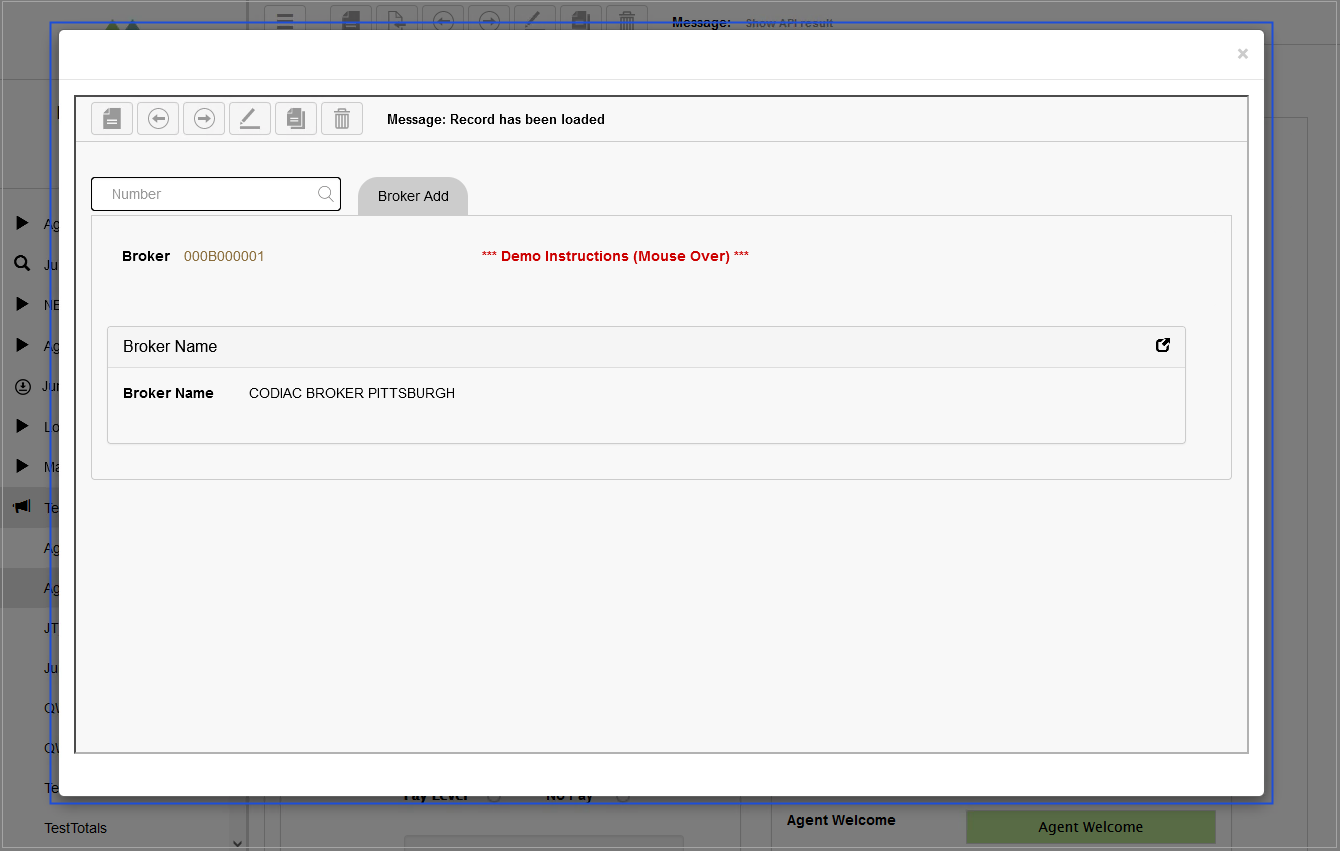Expand the Lo sidebar item arrow
Screen dimensions: 1340x851
(22, 426)
